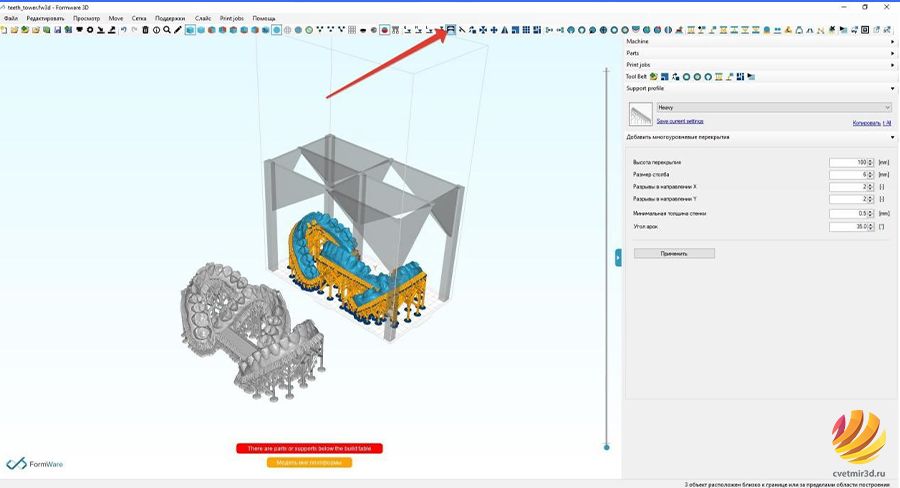900x488 pixels.
Task: Click the first icon in the Tool Belt
Action: pyautogui.click(x=653, y=76)
